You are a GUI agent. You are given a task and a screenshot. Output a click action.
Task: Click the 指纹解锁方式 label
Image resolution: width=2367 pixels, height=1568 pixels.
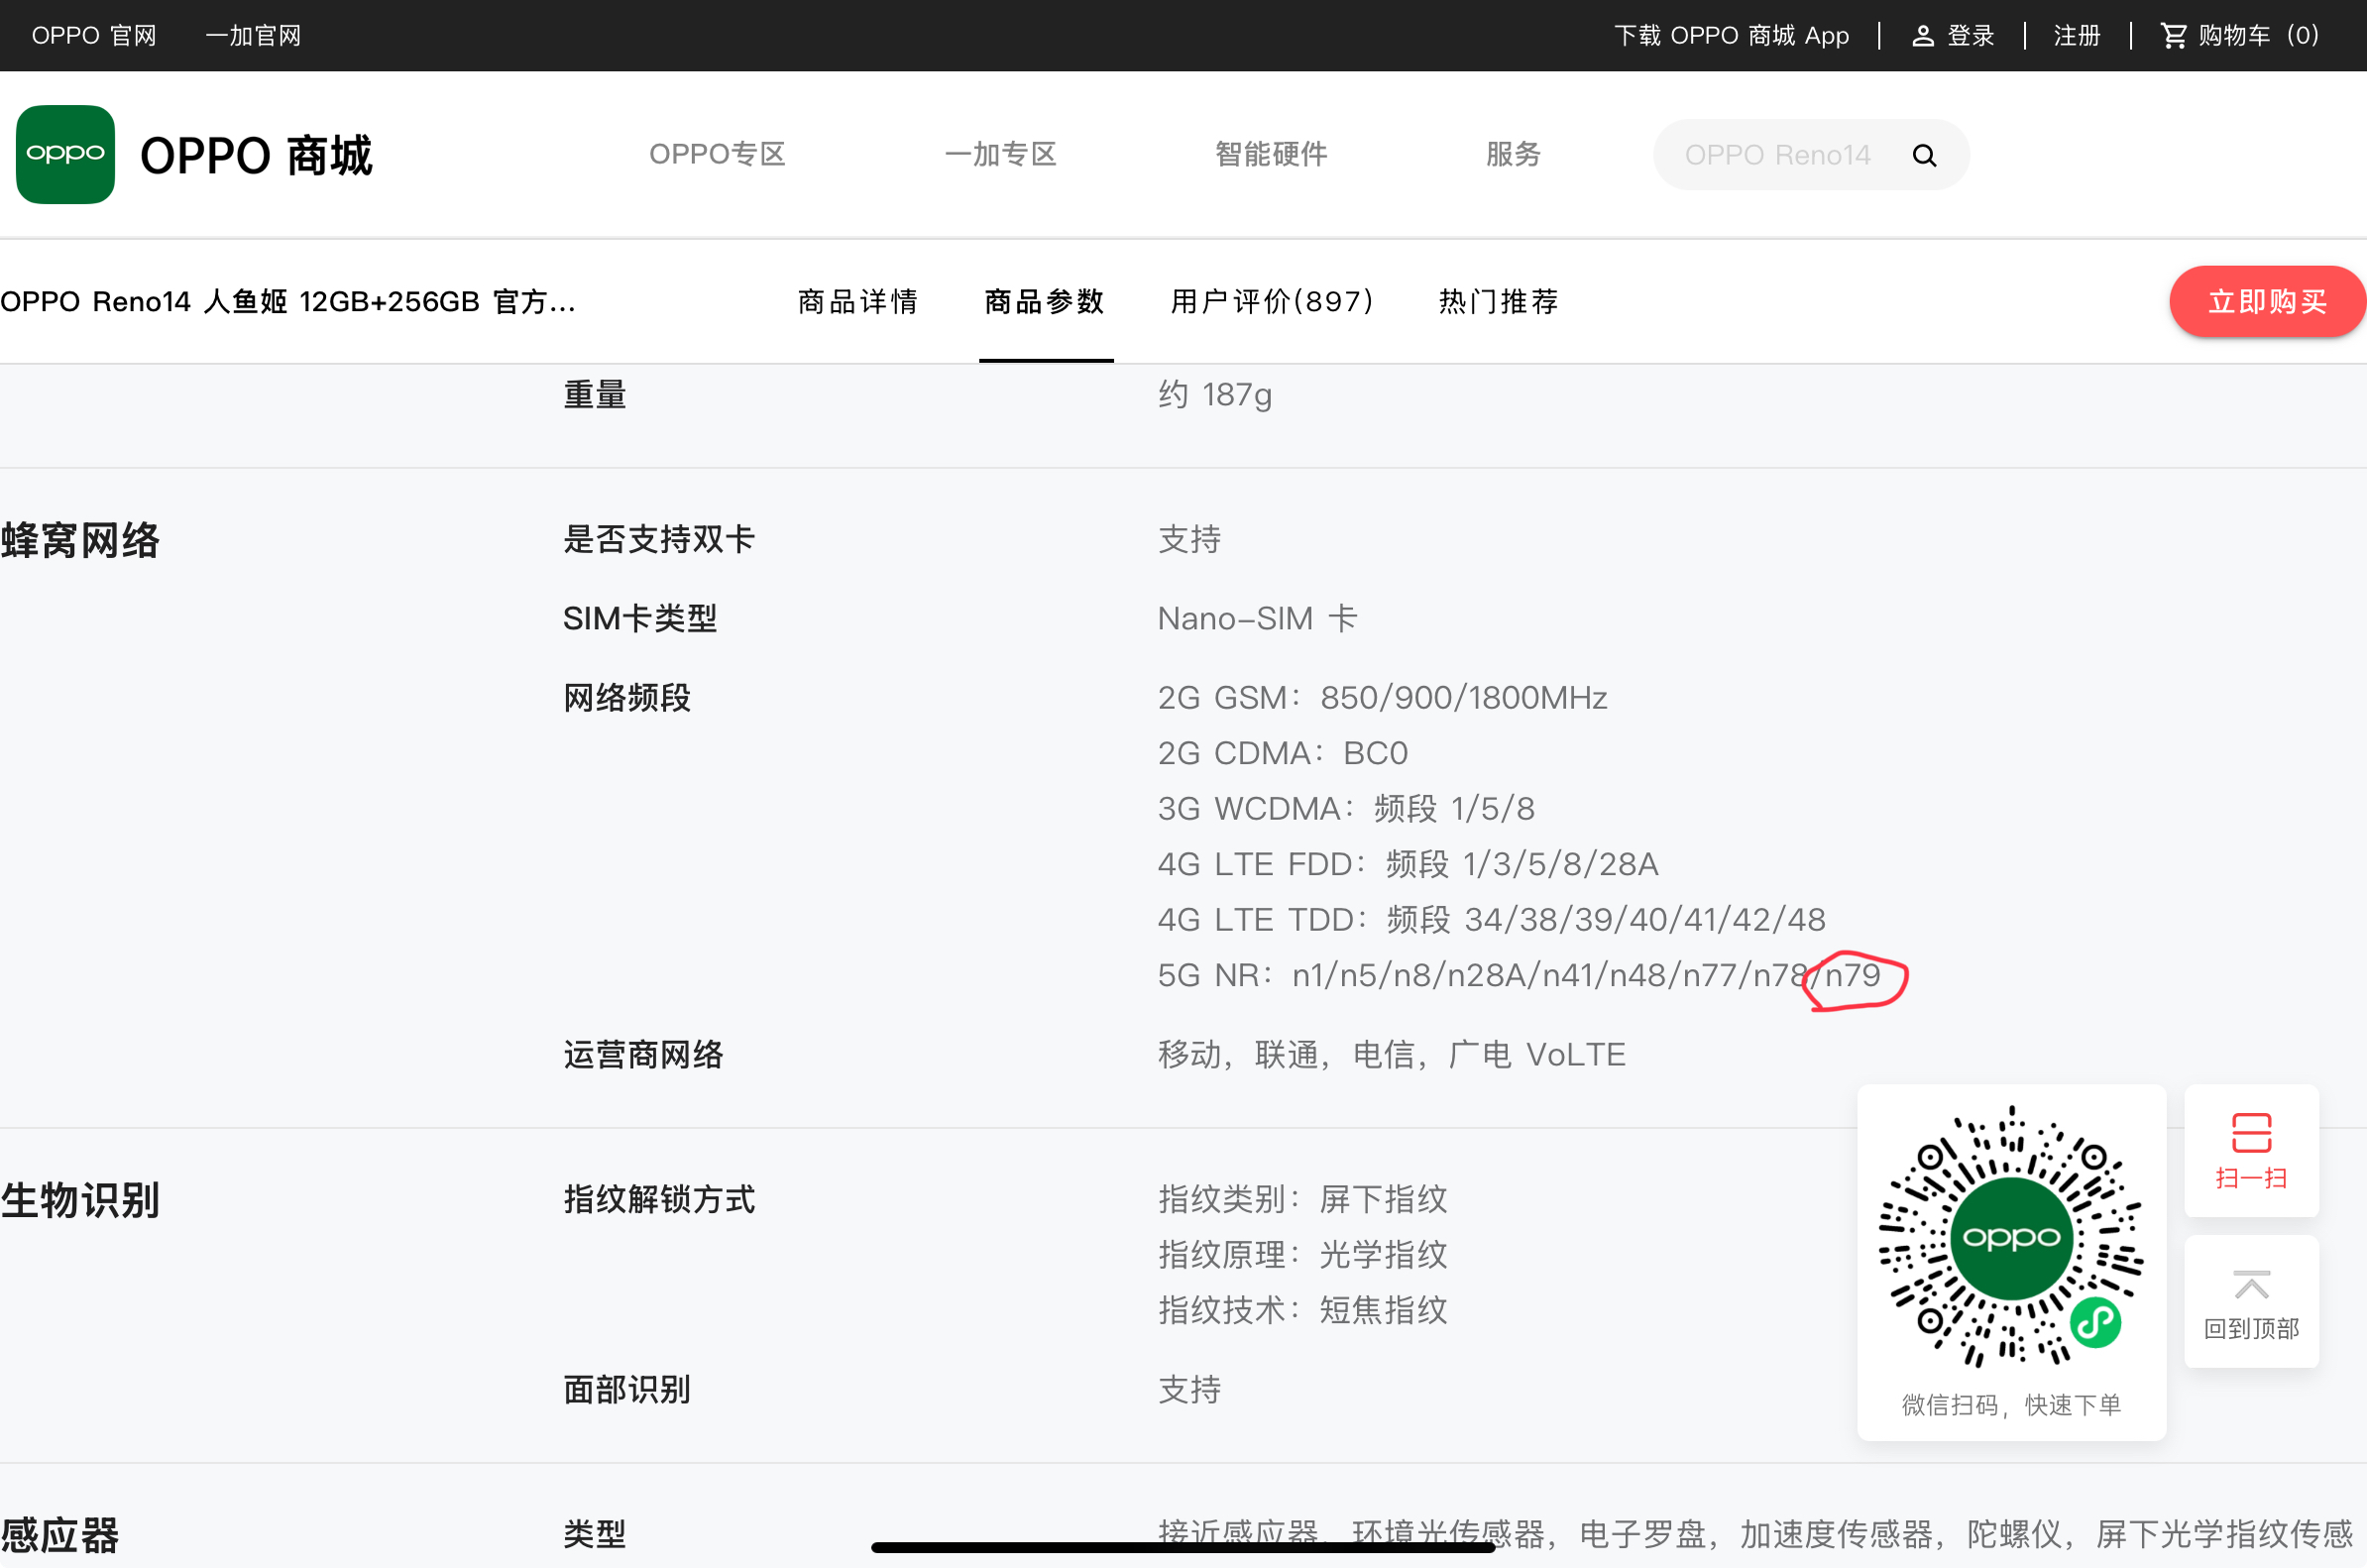pos(659,1199)
